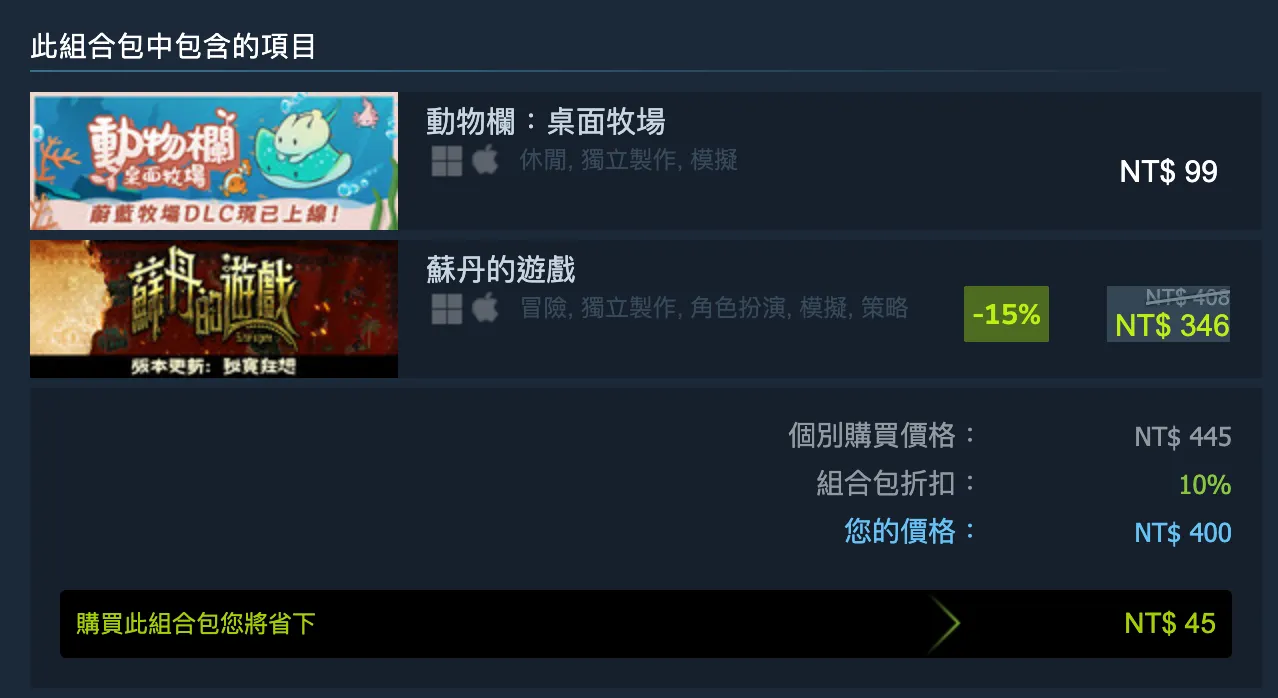Open the 動物欄：桌面牧場 game thumbnail
This screenshot has height=698, width=1278.
(x=214, y=161)
